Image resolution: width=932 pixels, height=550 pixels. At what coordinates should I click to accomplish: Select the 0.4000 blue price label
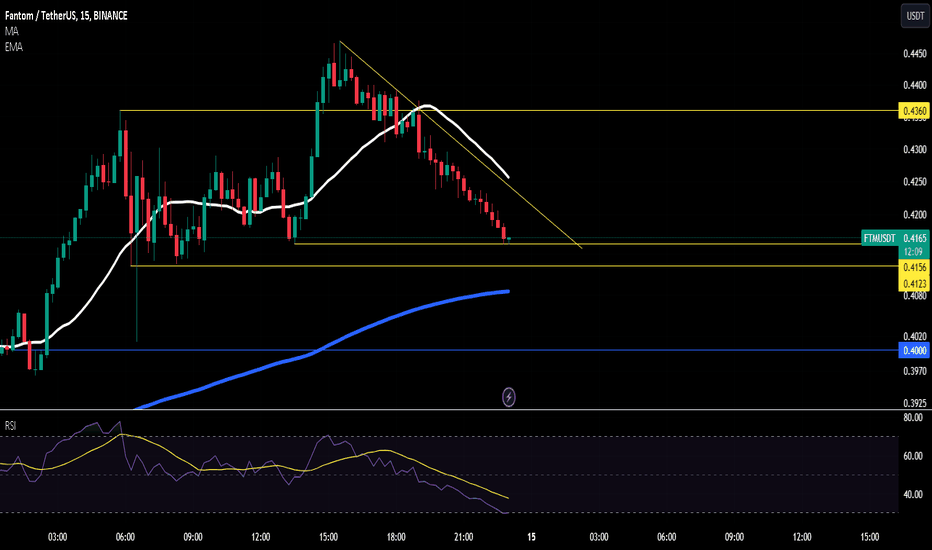(914, 350)
